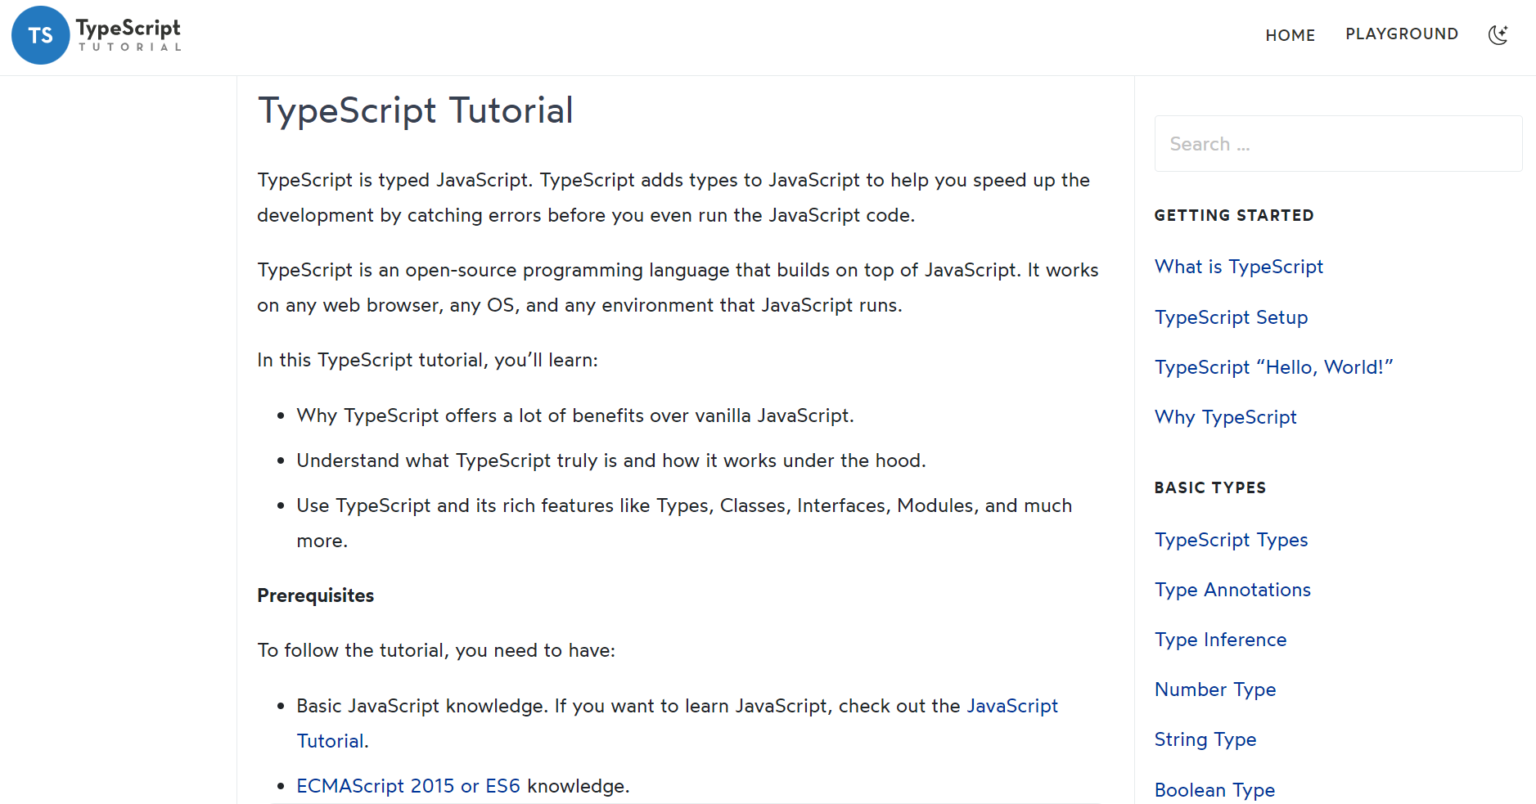1536x804 pixels.
Task: Open the Why TypeScript article
Action: click(1225, 417)
